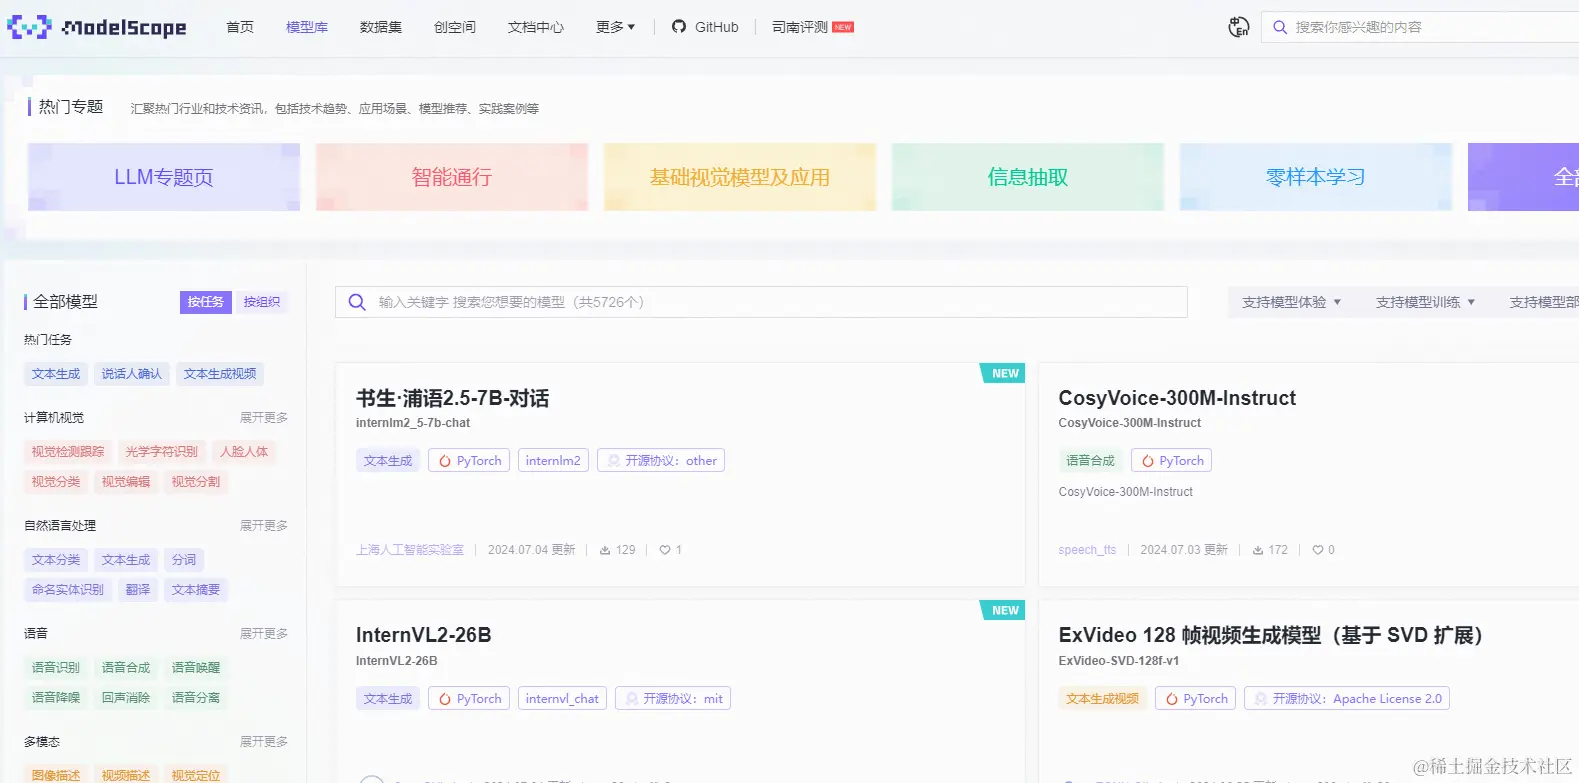Filter by 回声消除 tag
Image resolution: width=1579 pixels, height=783 pixels.
coord(126,698)
